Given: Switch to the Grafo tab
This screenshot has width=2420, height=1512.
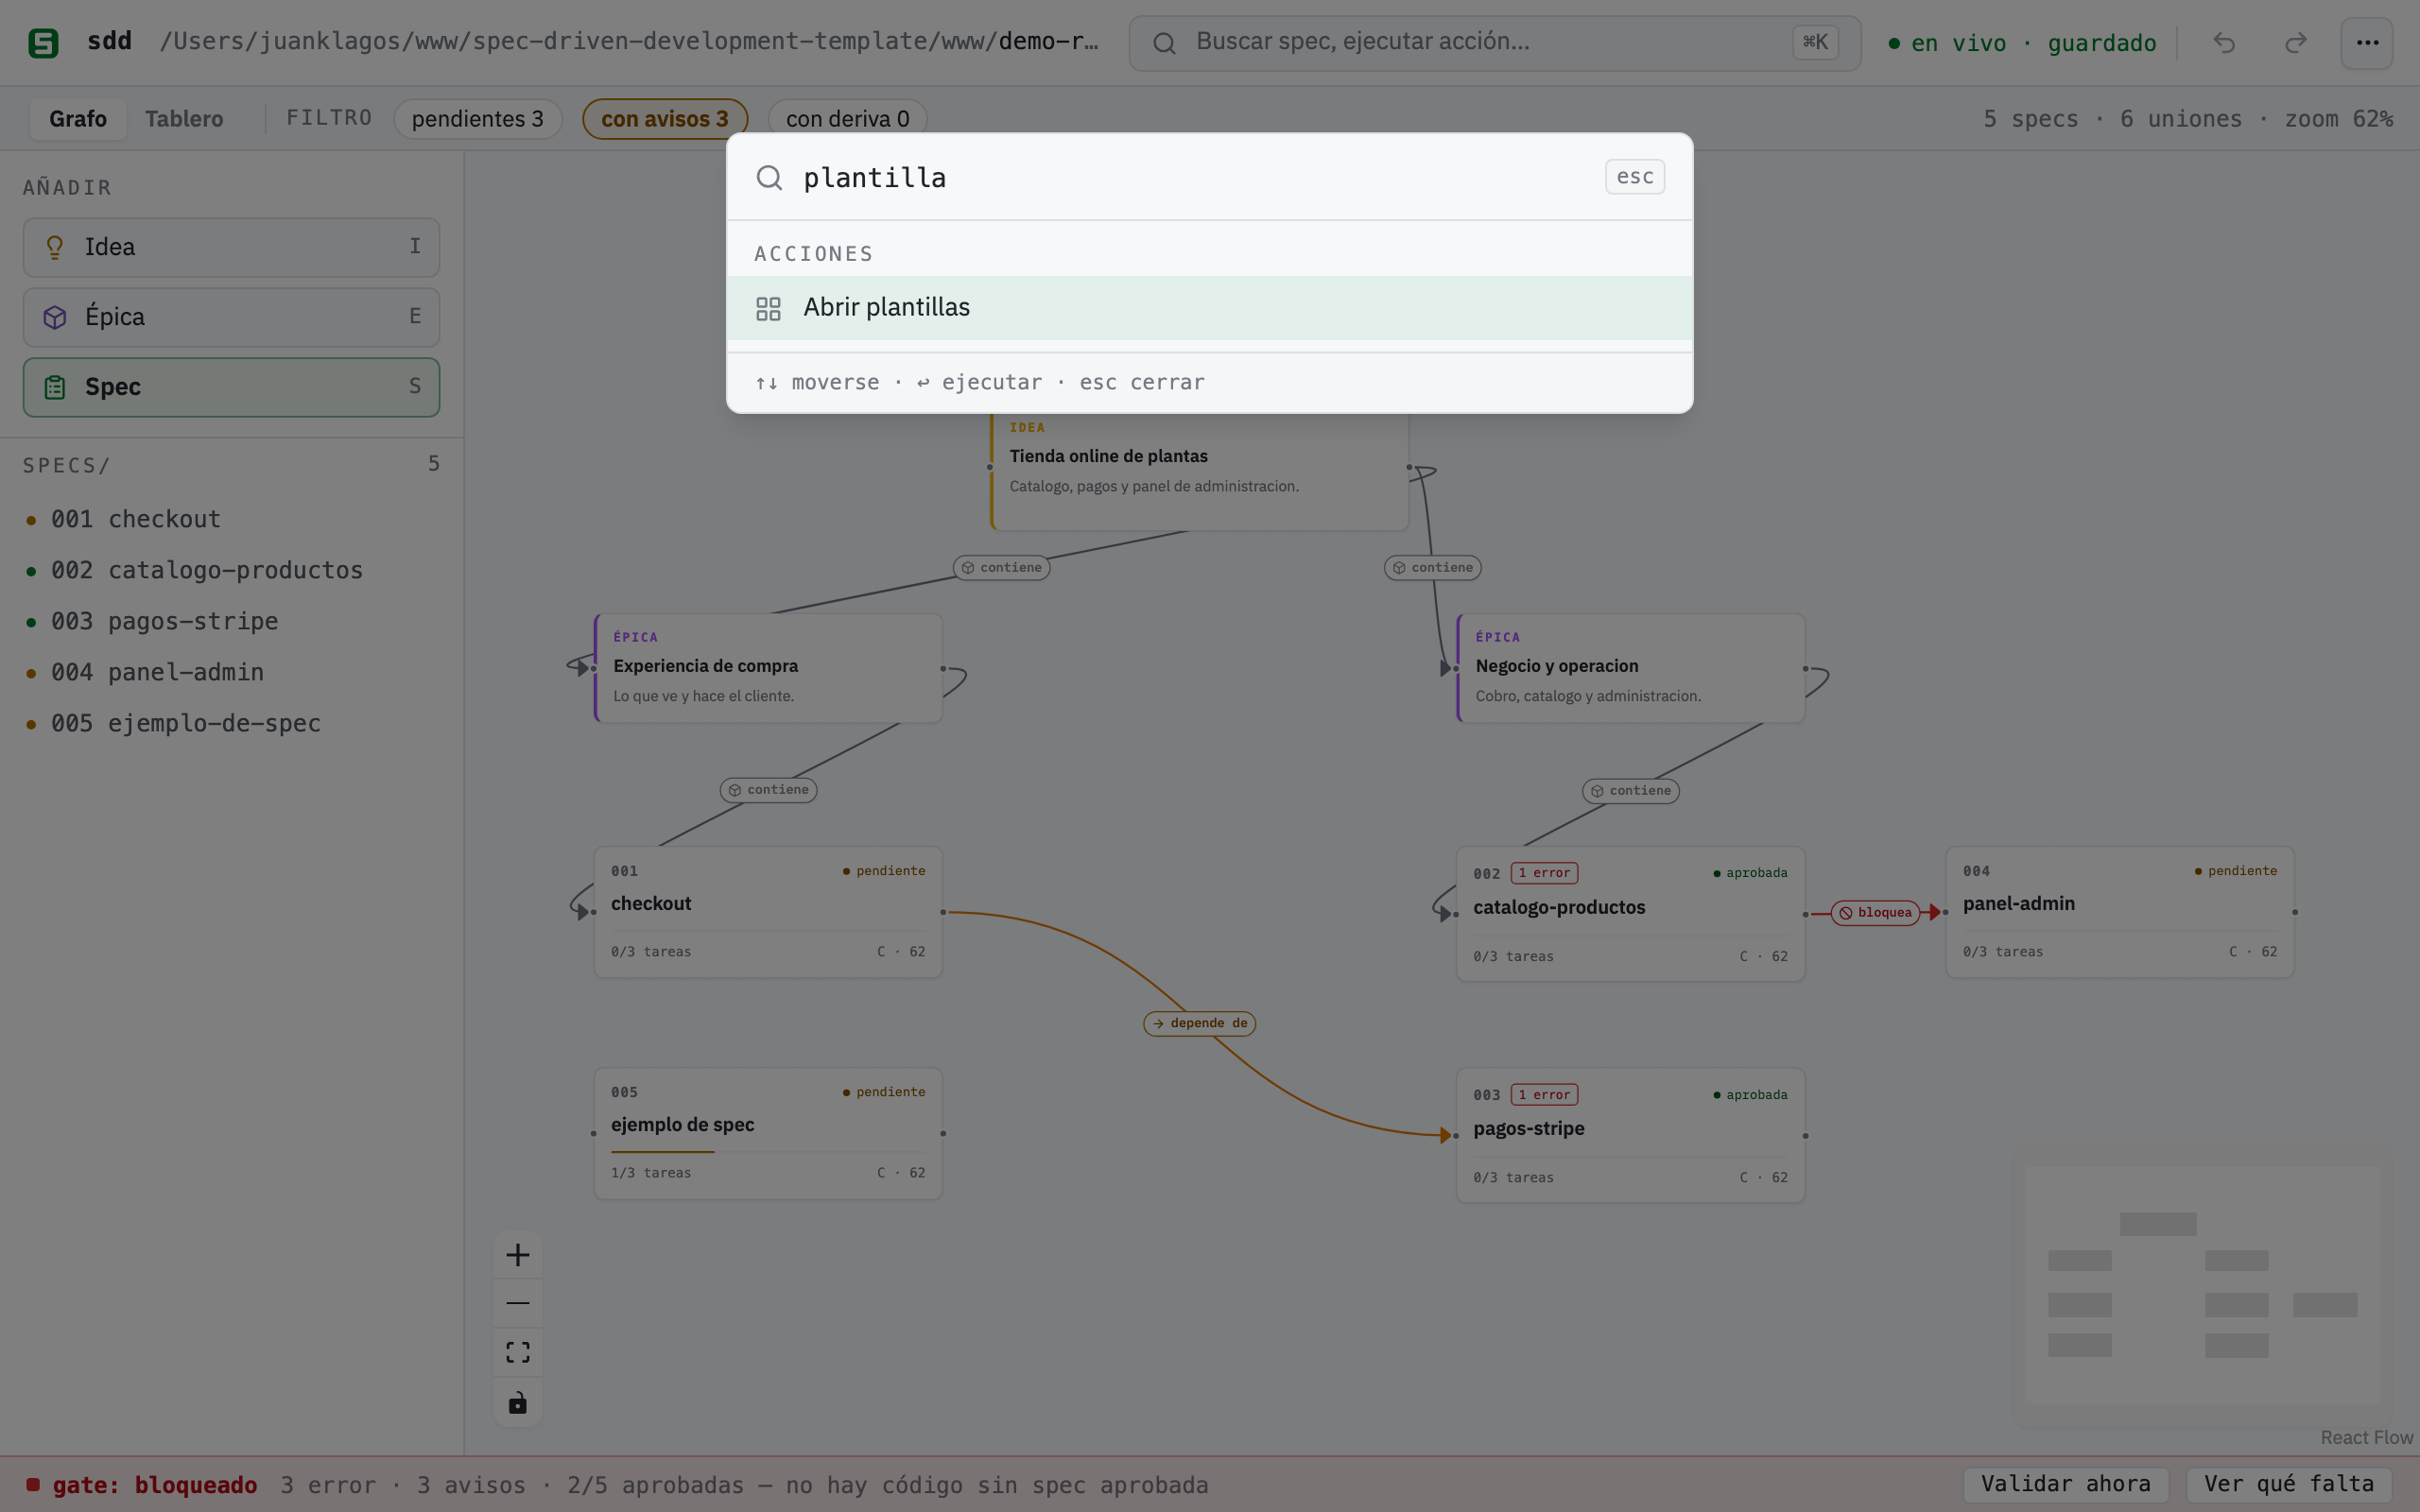Looking at the screenshot, I should pos(78,119).
